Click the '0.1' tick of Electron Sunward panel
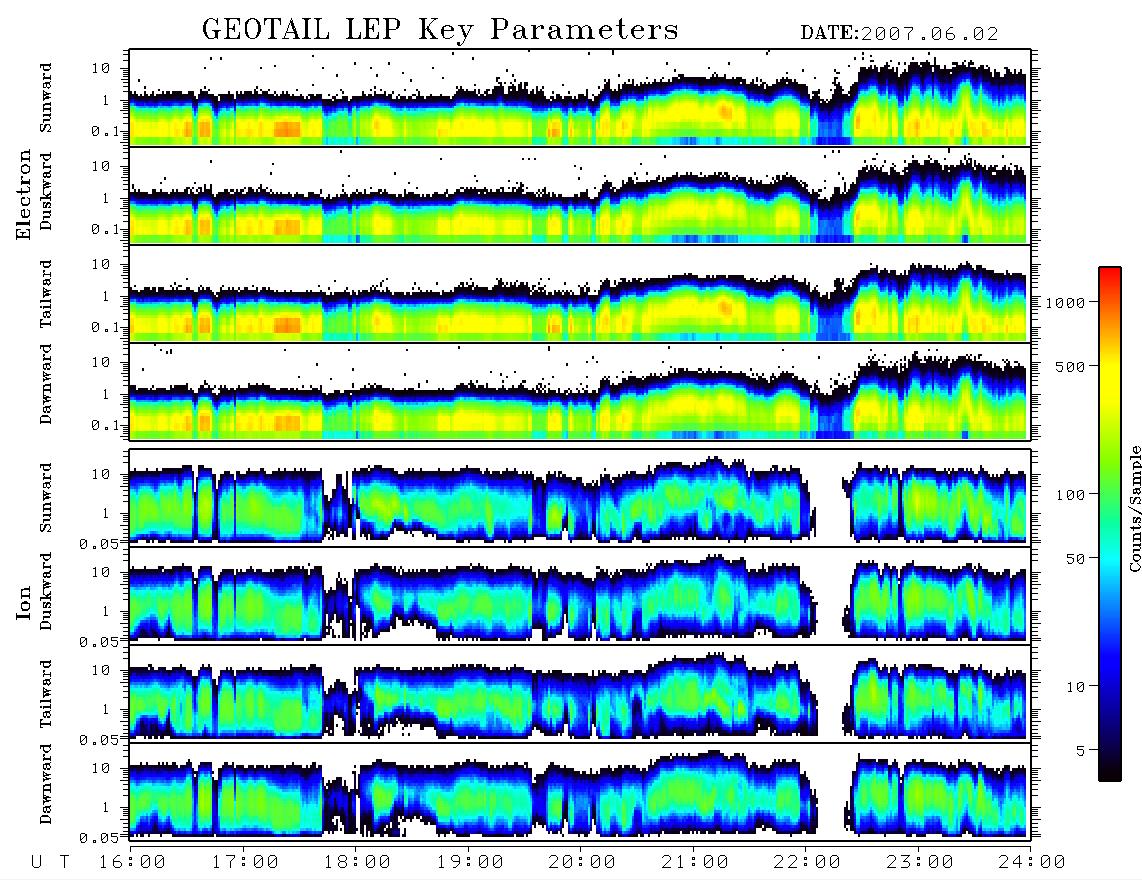Image resolution: width=1142 pixels, height=880 pixels. click(105, 131)
